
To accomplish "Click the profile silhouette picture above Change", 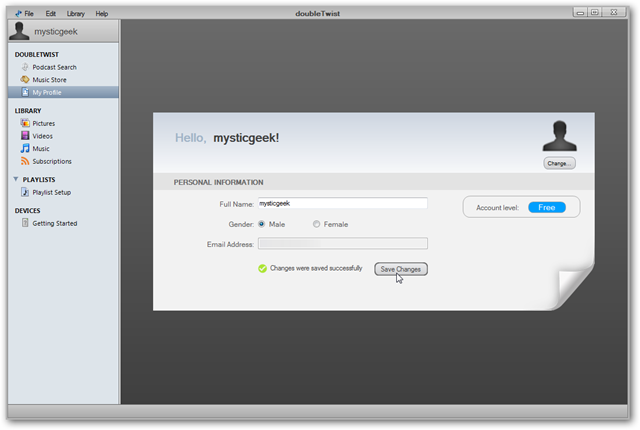I will 559,136.
